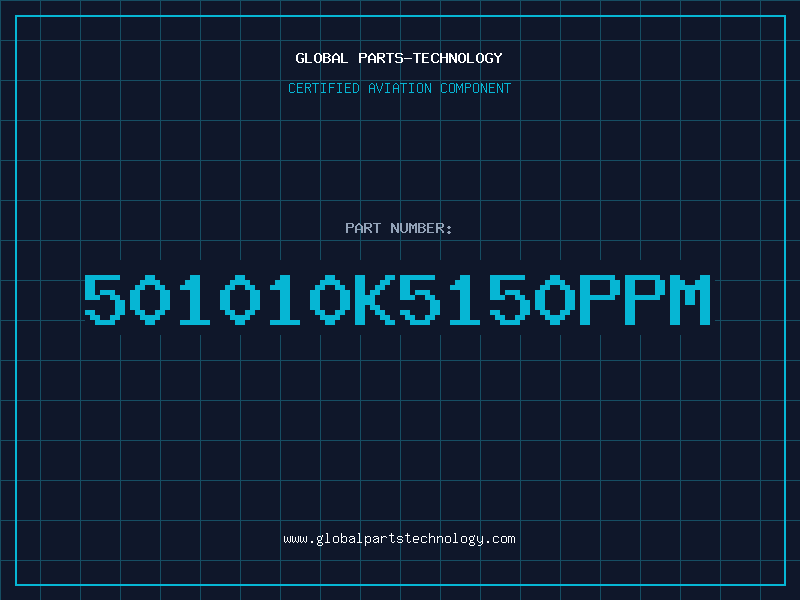The height and width of the screenshot is (600, 800).
Task: Select the CERTIFIED AVIATION COMPONENT subtitle
Action: coord(399,88)
